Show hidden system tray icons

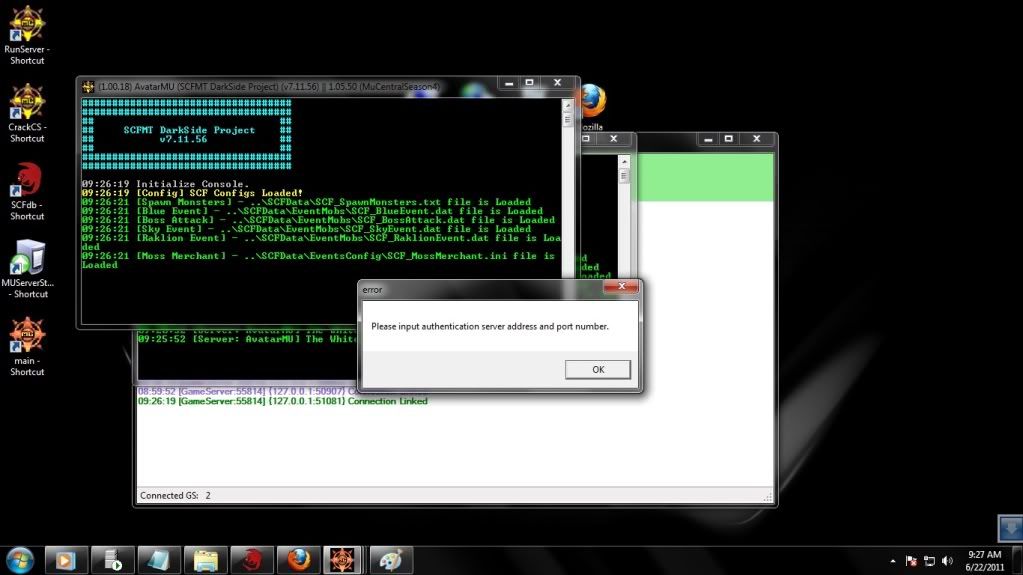892,561
